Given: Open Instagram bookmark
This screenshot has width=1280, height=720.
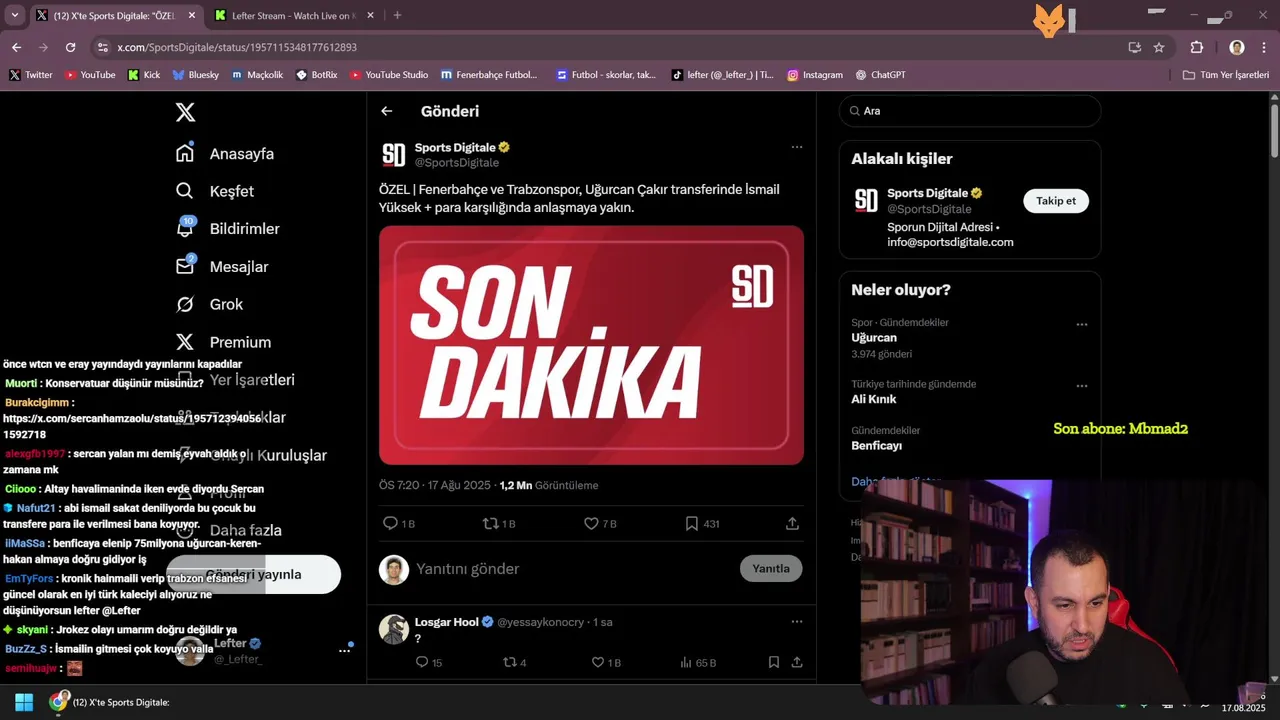Looking at the screenshot, I should click(815, 75).
